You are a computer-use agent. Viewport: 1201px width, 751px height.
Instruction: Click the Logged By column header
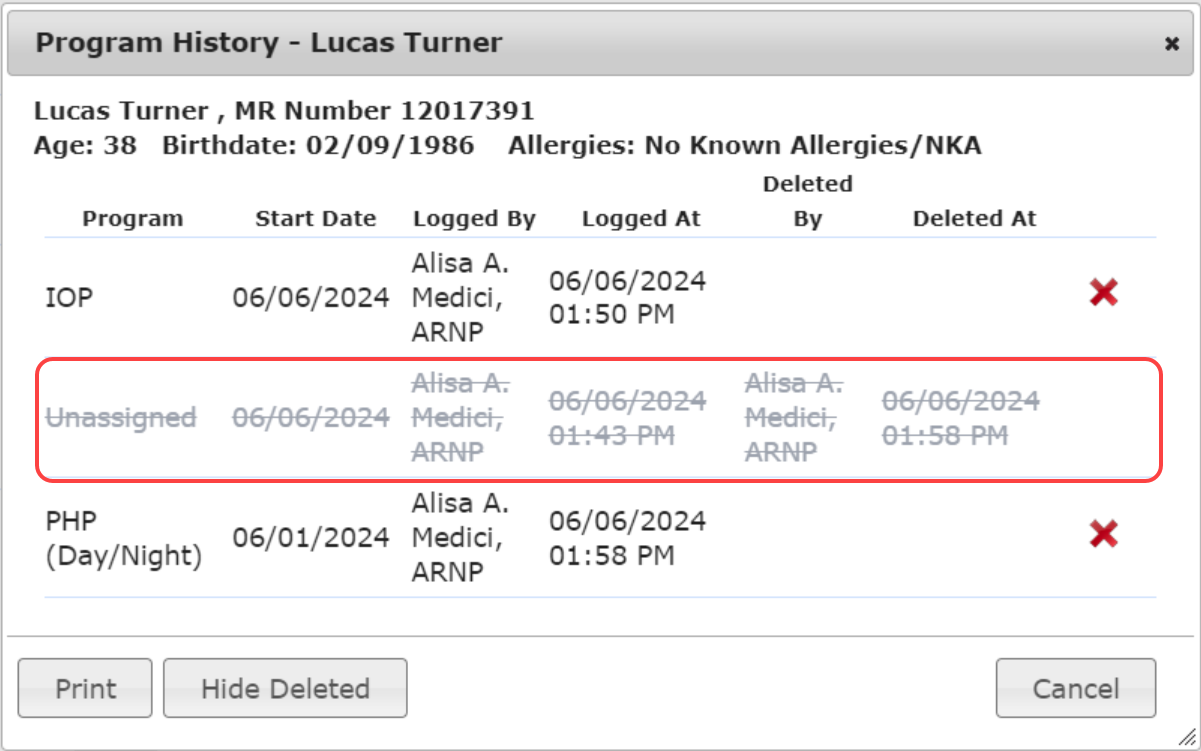coord(474,219)
